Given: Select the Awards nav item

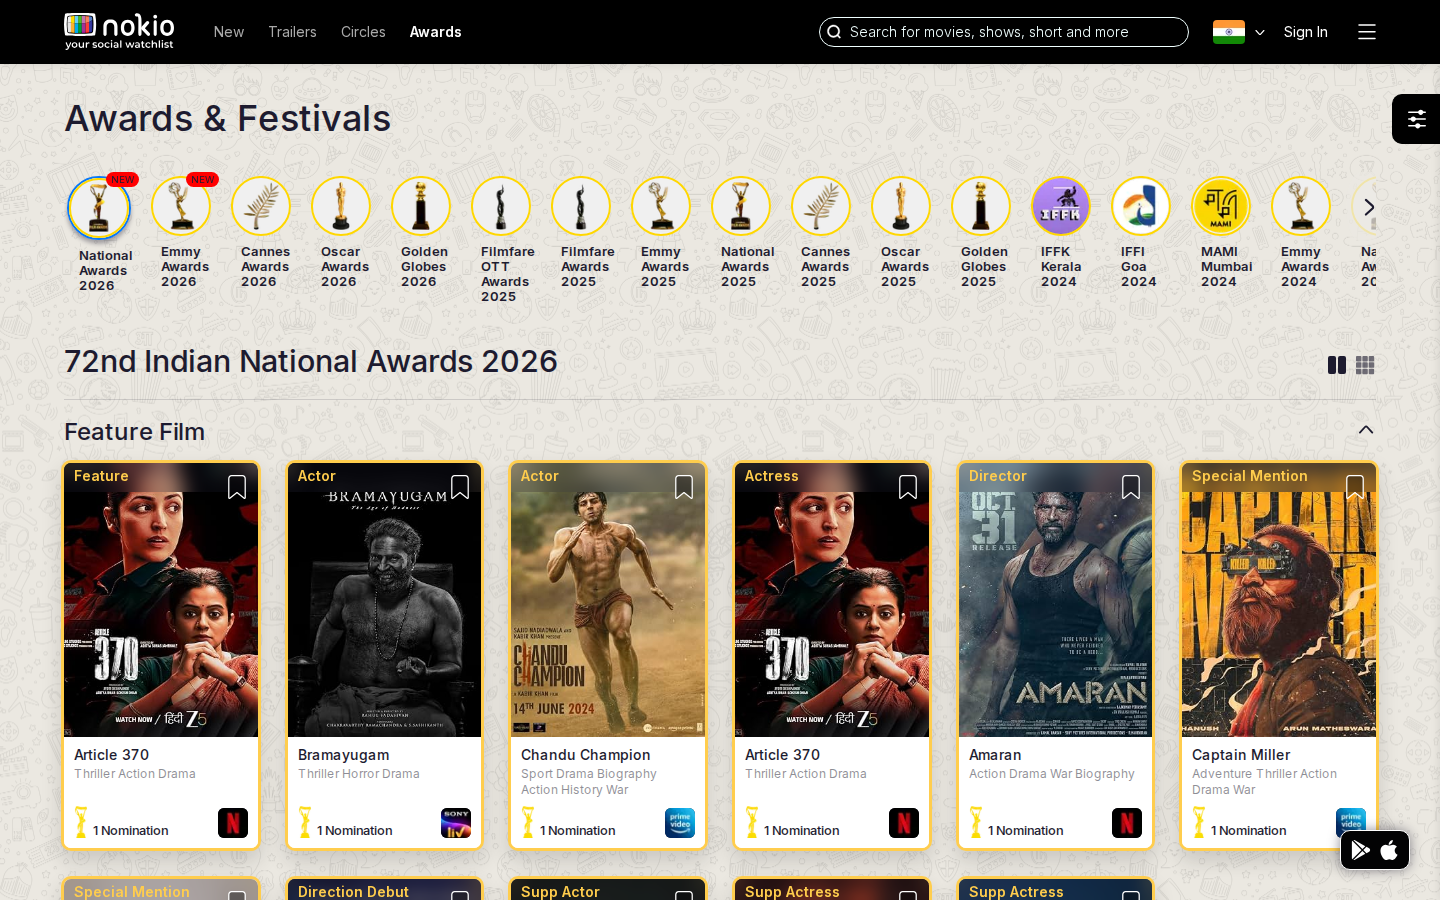Looking at the screenshot, I should (435, 32).
